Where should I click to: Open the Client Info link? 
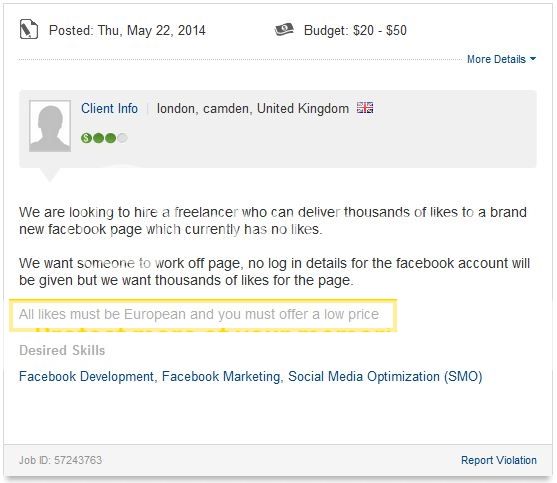point(109,108)
